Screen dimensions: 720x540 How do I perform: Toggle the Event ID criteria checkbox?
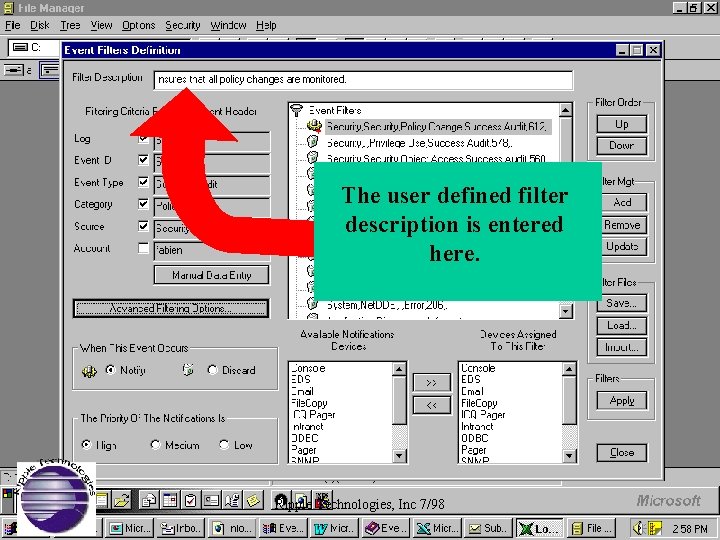pyautogui.click(x=143, y=160)
